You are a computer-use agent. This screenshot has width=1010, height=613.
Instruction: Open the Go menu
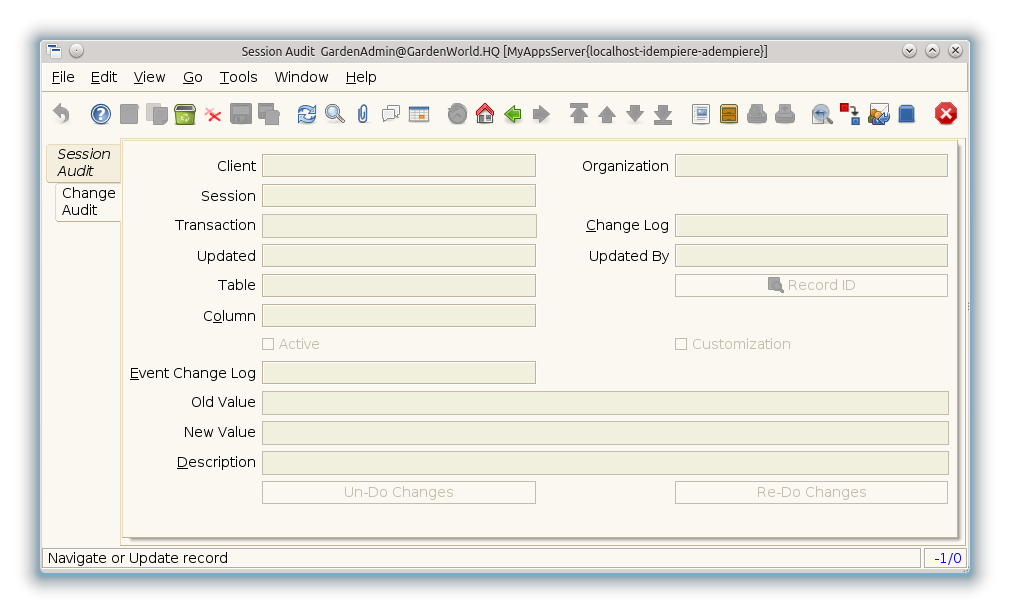pyautogui.click(x=193, y=77)
